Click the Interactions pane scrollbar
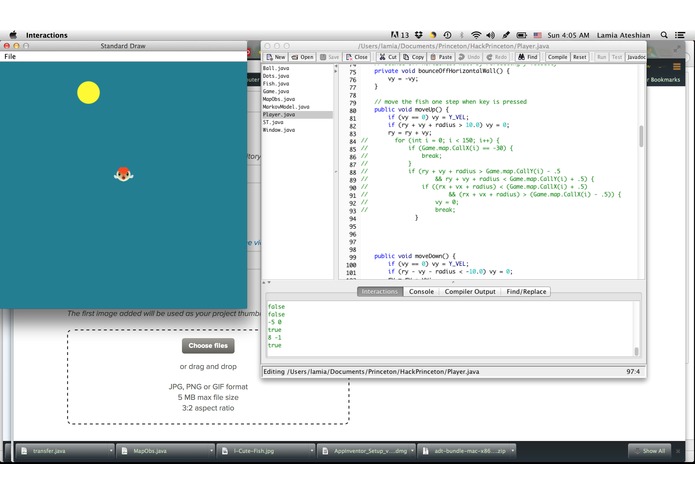This screenshot has width=695, height=494. 636,351
